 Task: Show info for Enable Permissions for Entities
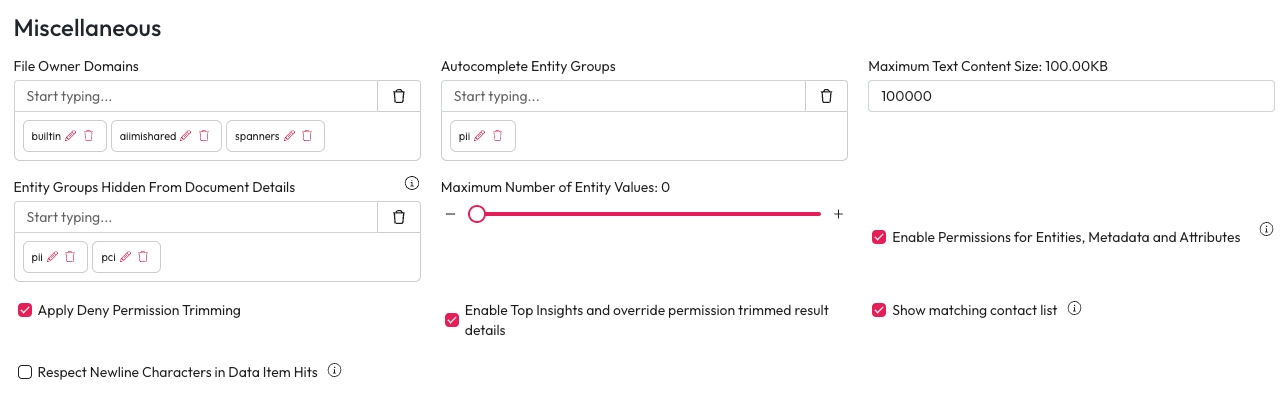(1266, 229)
